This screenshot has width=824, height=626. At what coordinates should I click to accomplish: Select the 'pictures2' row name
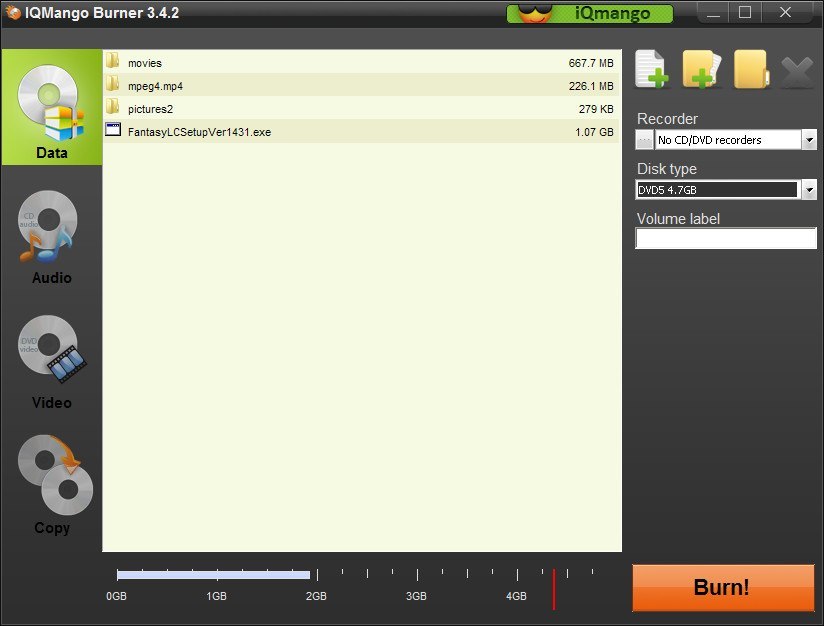pyautogui.click(x=150, y=109)
